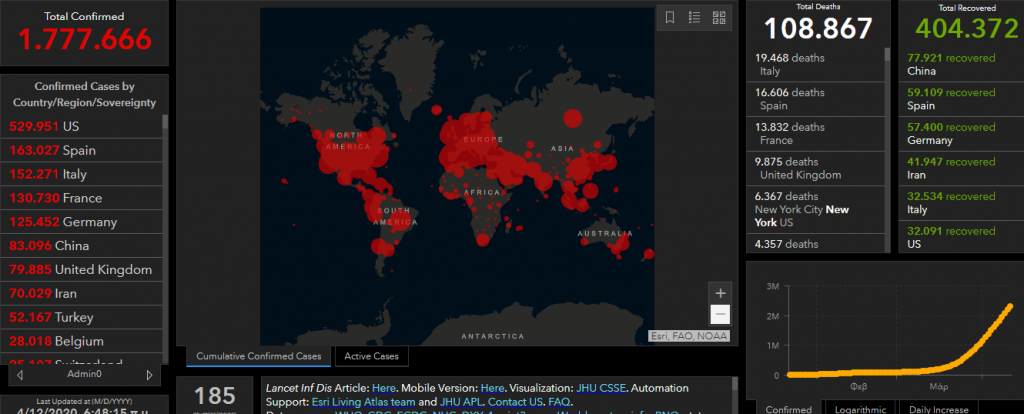Open the Contact US link

[515, 400]
